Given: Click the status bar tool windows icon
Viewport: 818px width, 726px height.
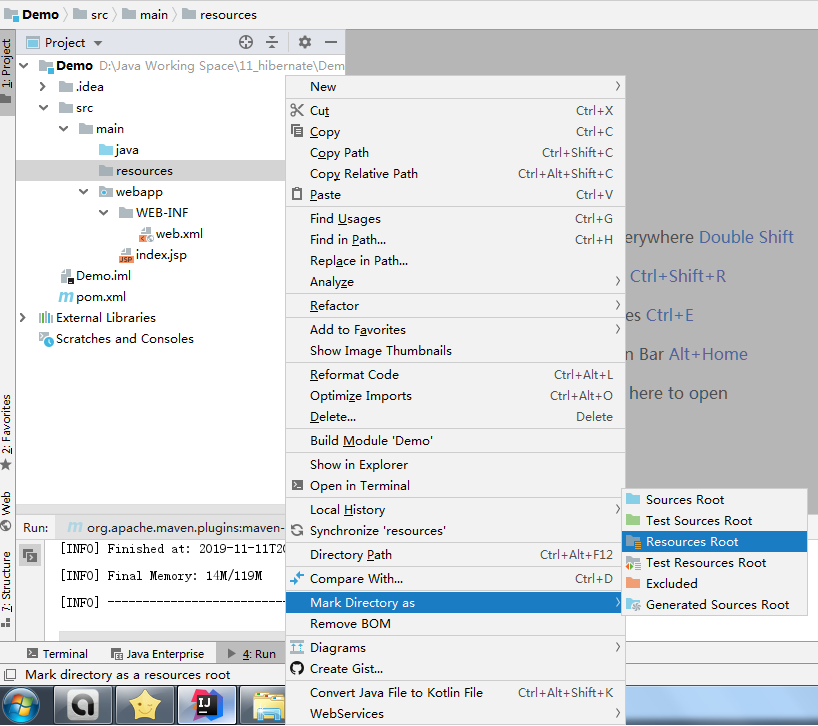Looking at the screenshot, I should (10, 675).
